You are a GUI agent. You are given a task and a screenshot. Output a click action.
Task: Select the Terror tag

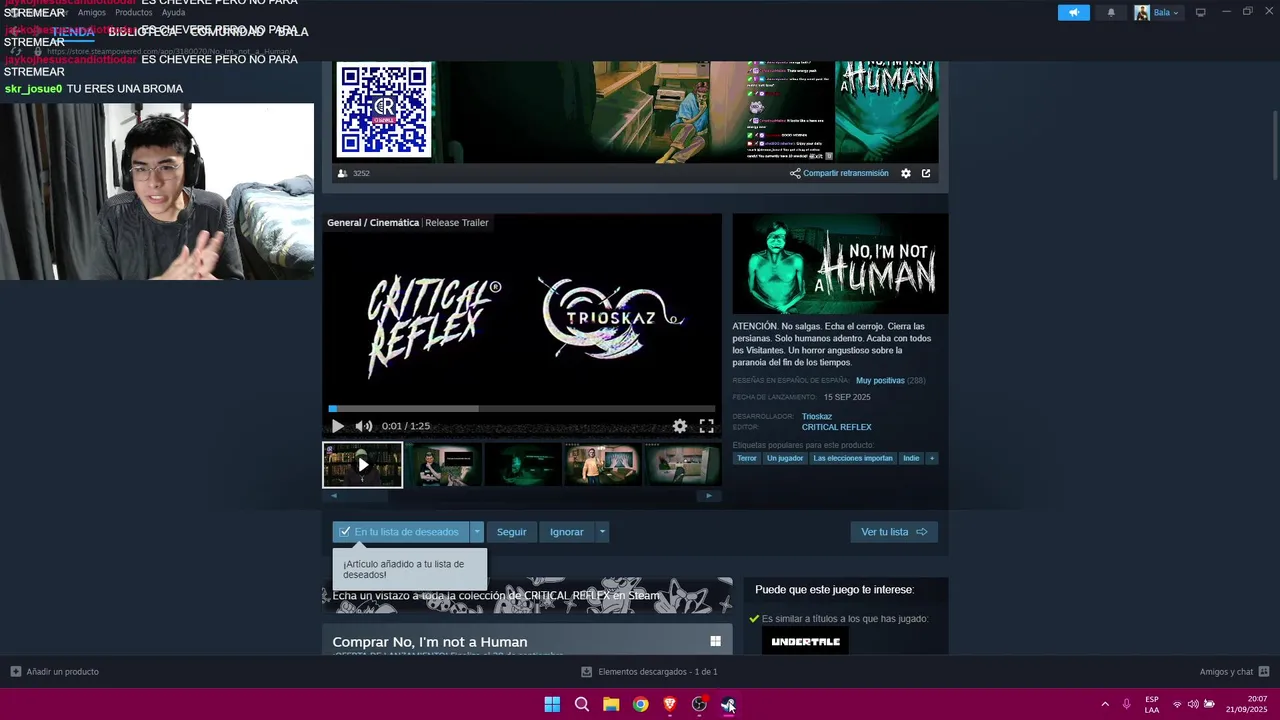click(x=747, y=459)
